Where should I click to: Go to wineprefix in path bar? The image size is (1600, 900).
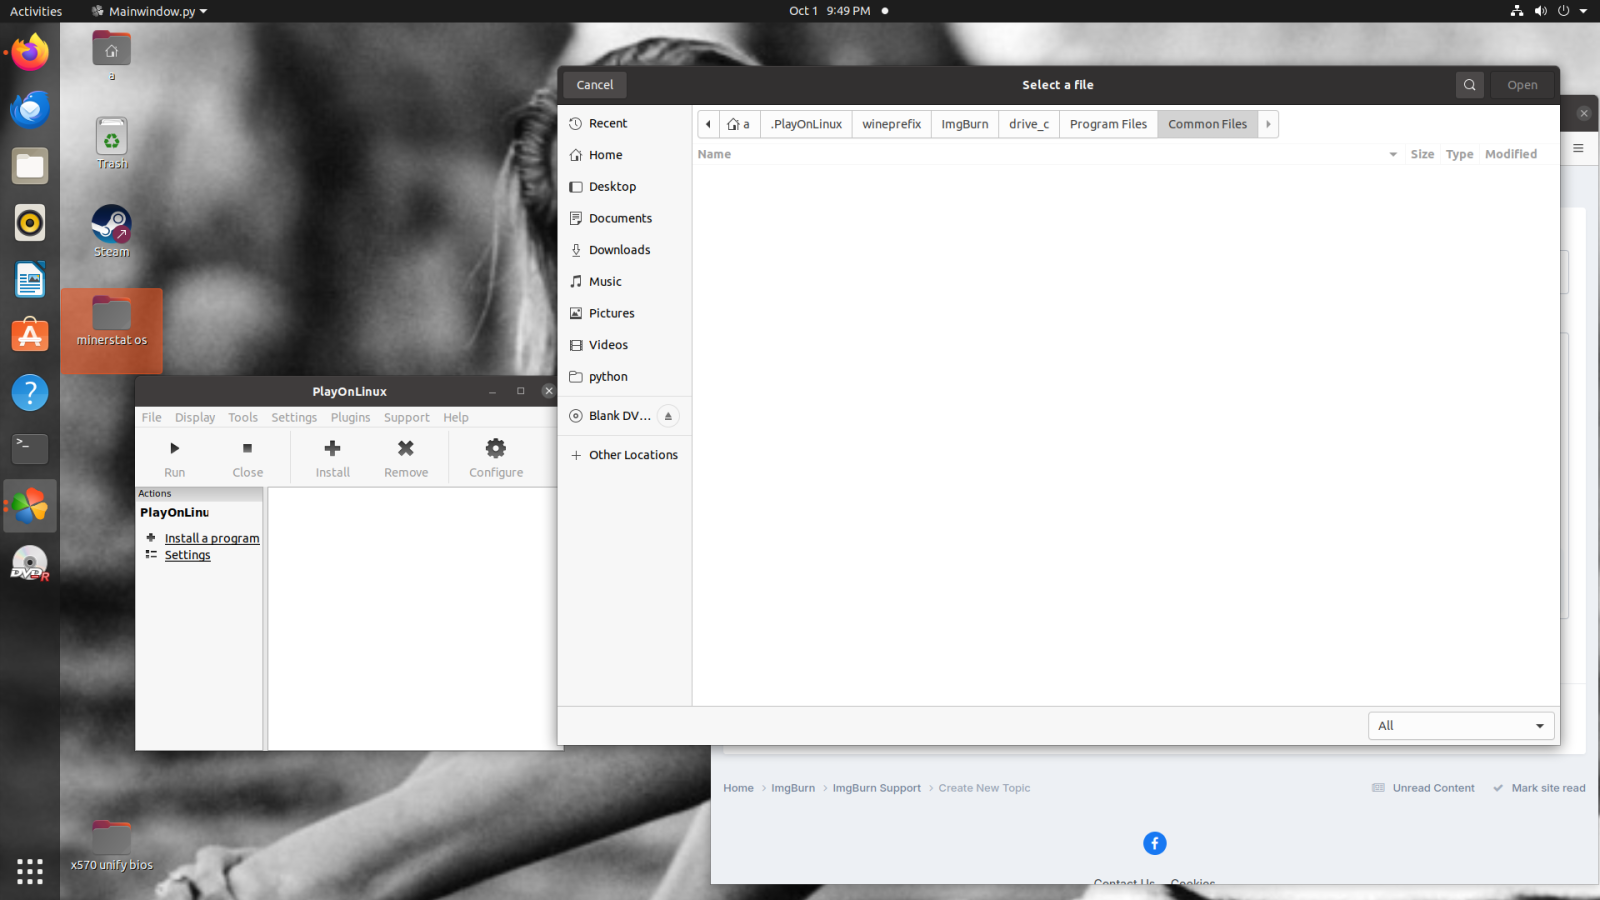[892, 124]
